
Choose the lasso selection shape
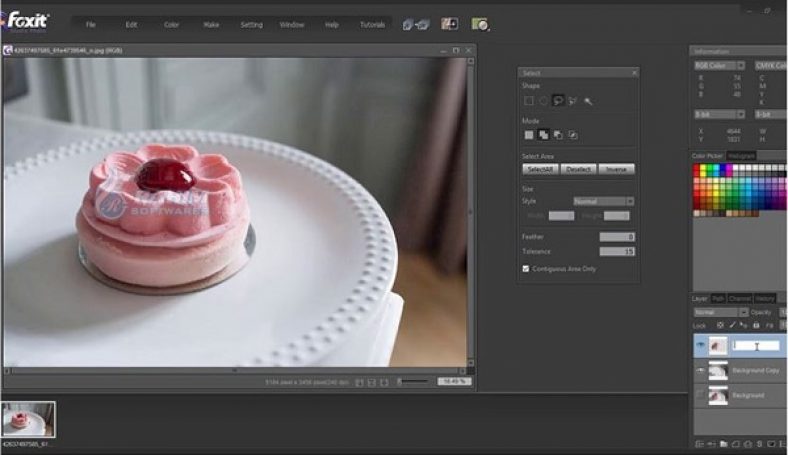click(558, 101)
